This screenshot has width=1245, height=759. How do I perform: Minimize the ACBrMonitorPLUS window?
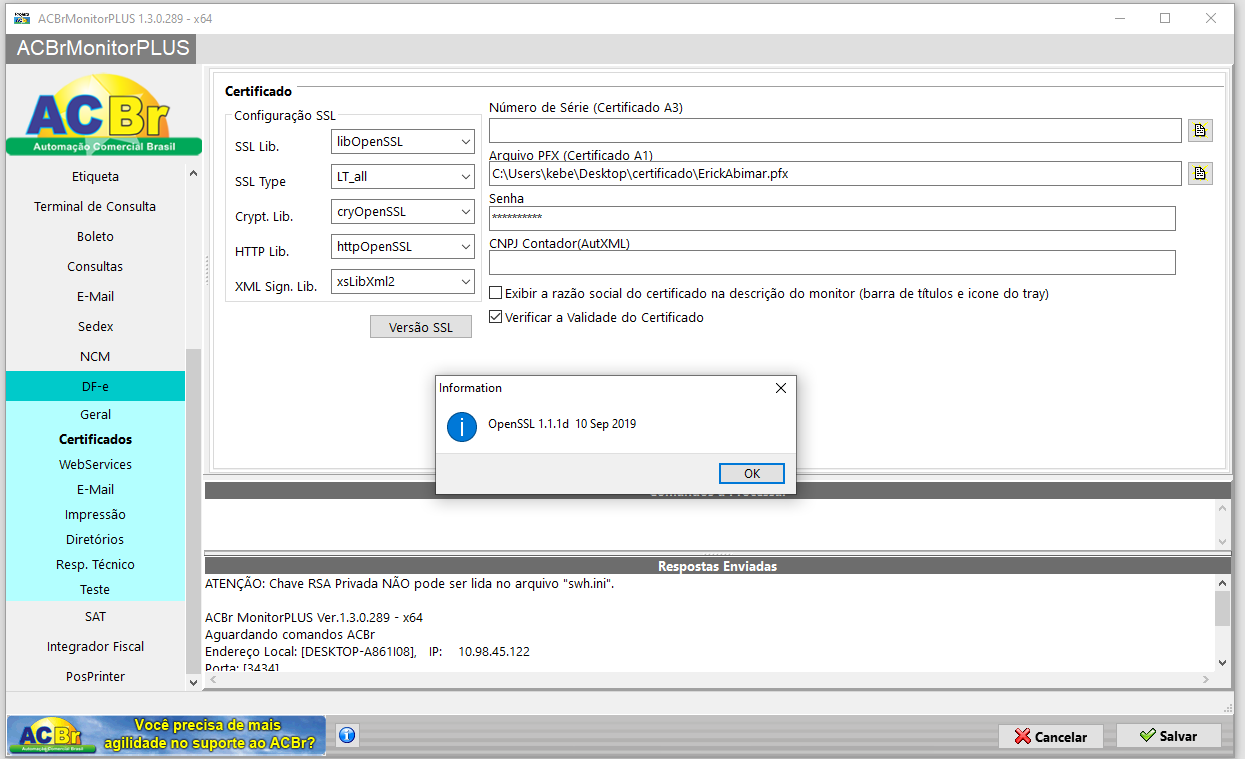[1119, 18]
